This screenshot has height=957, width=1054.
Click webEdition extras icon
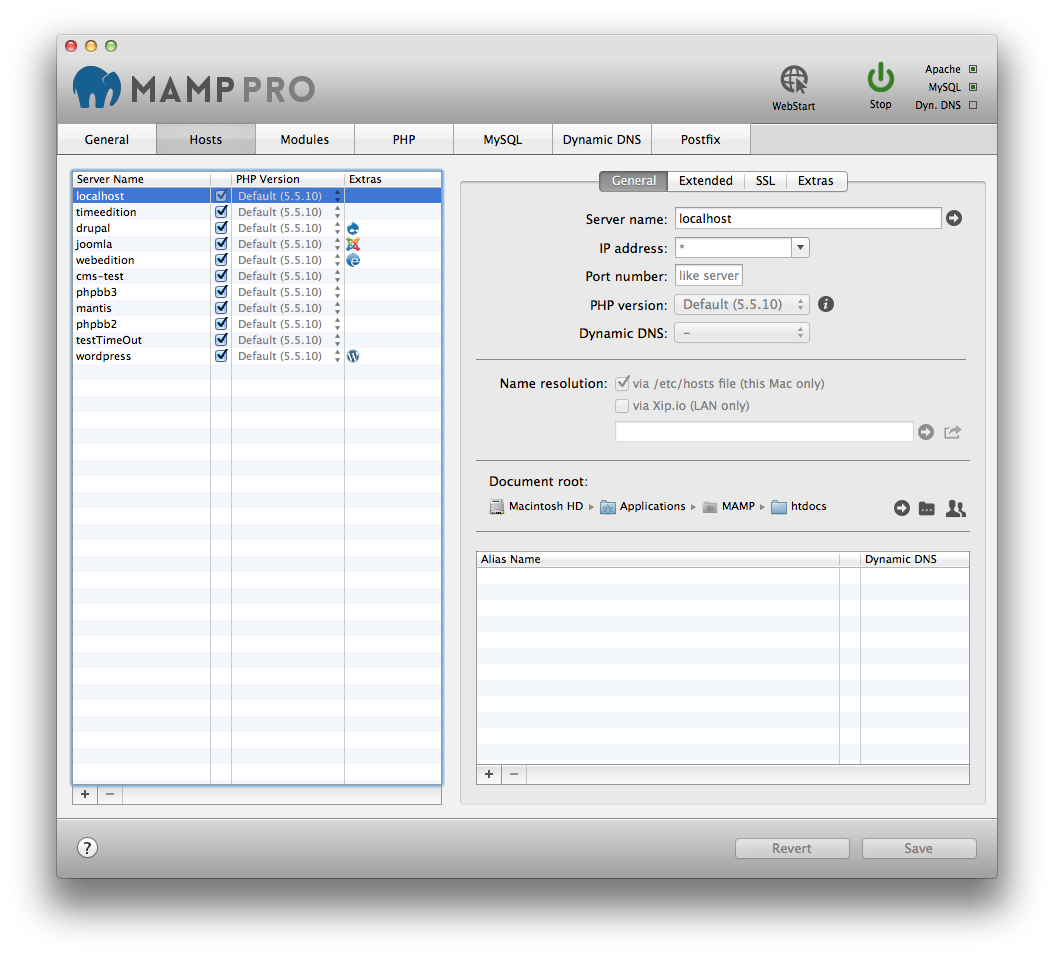click(x=353, y=260)
